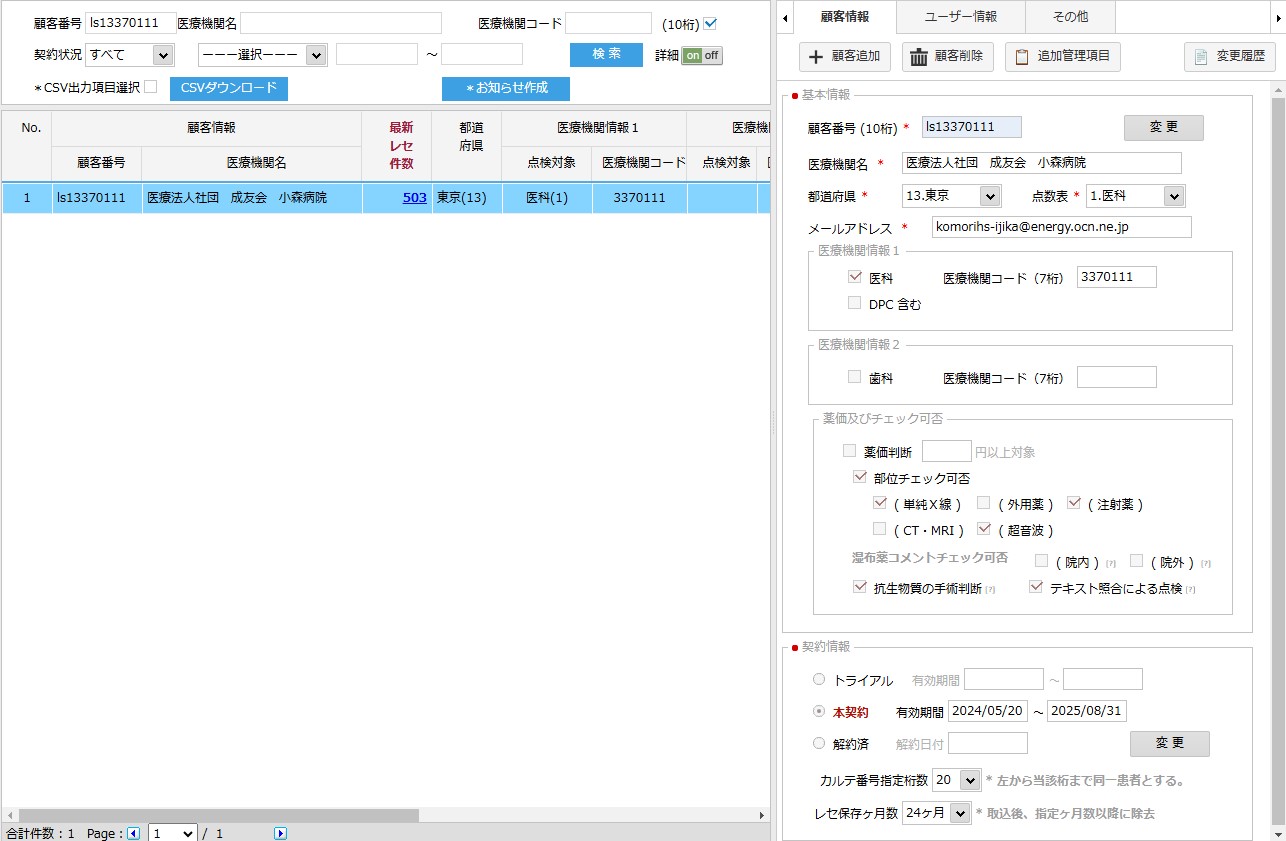
Task: Click the 検索 button
Action: (x=606, y=54)
